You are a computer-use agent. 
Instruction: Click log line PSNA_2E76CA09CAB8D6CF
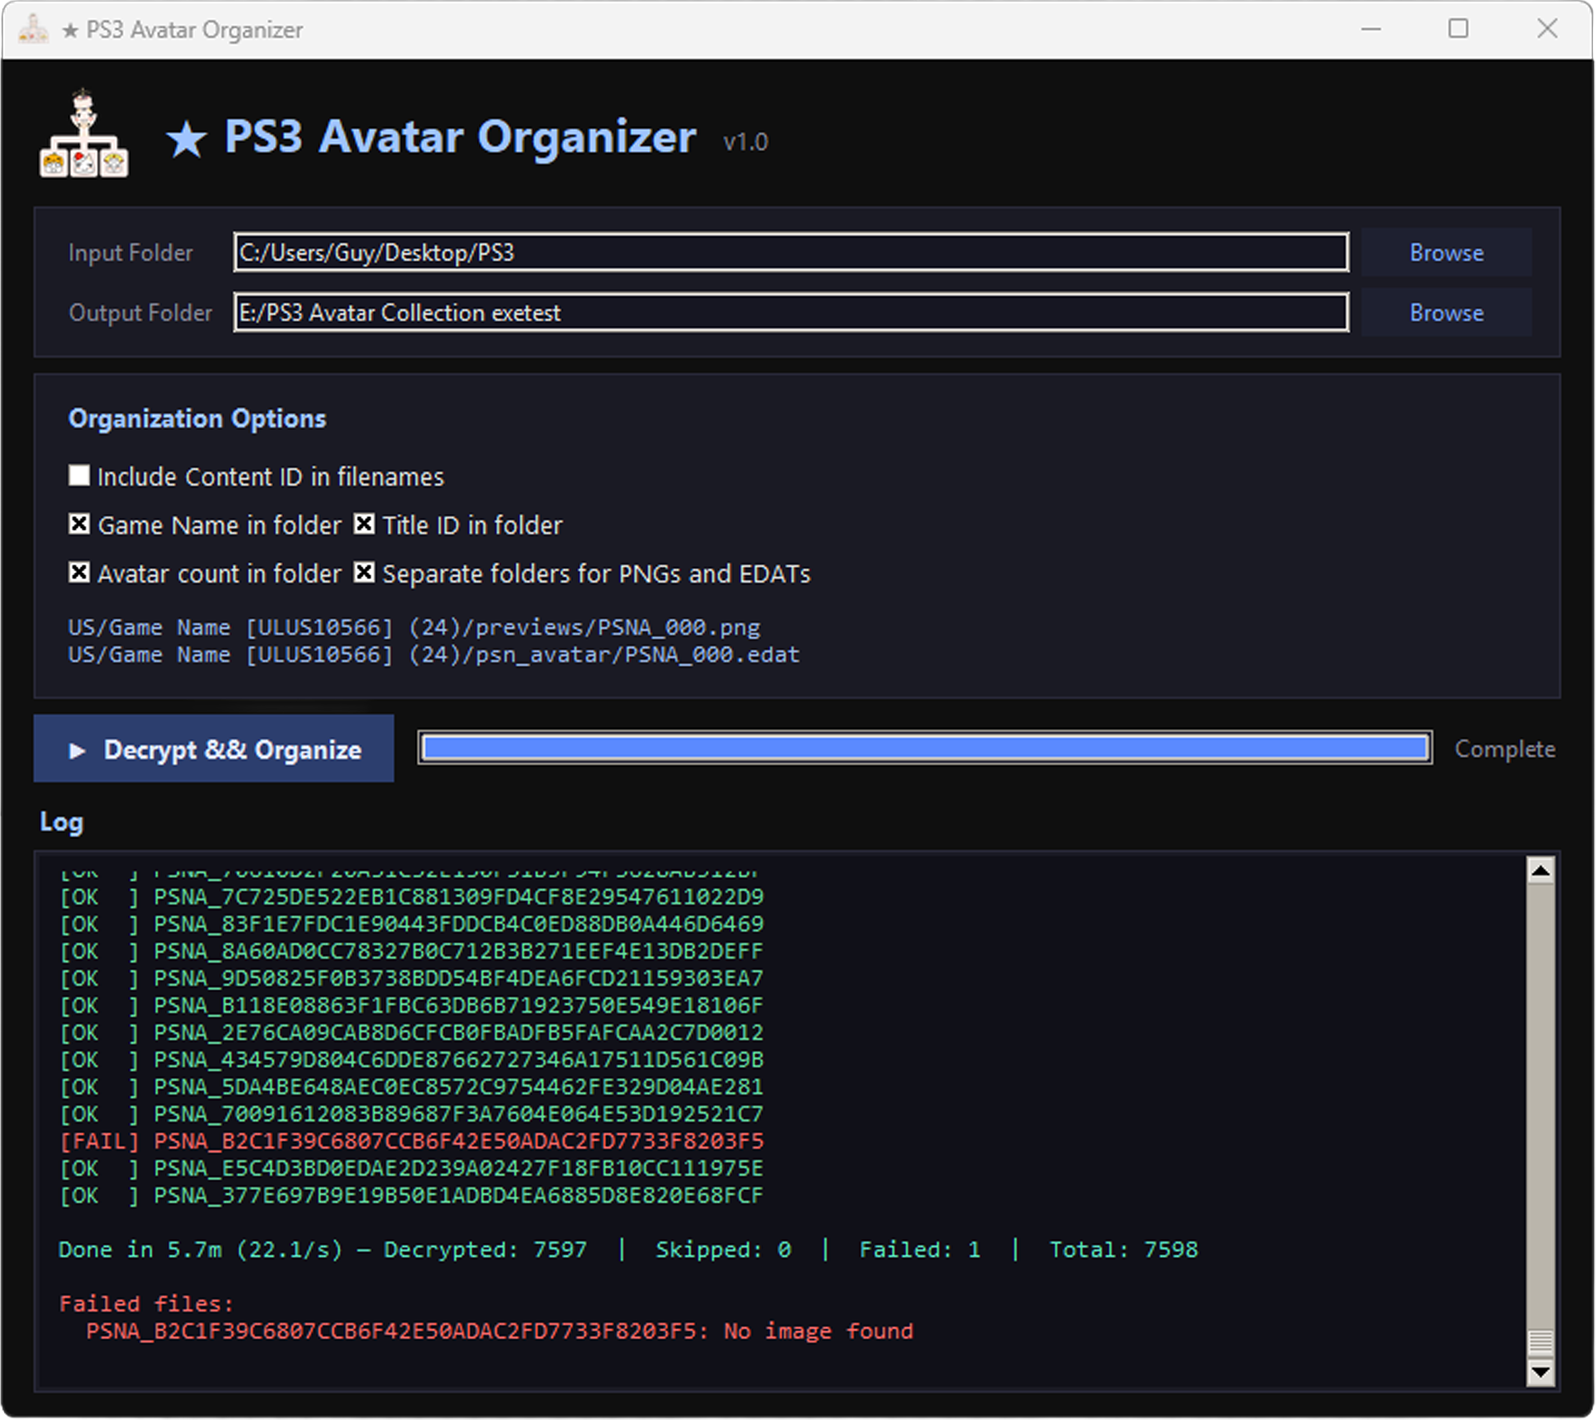[411, 1032]
